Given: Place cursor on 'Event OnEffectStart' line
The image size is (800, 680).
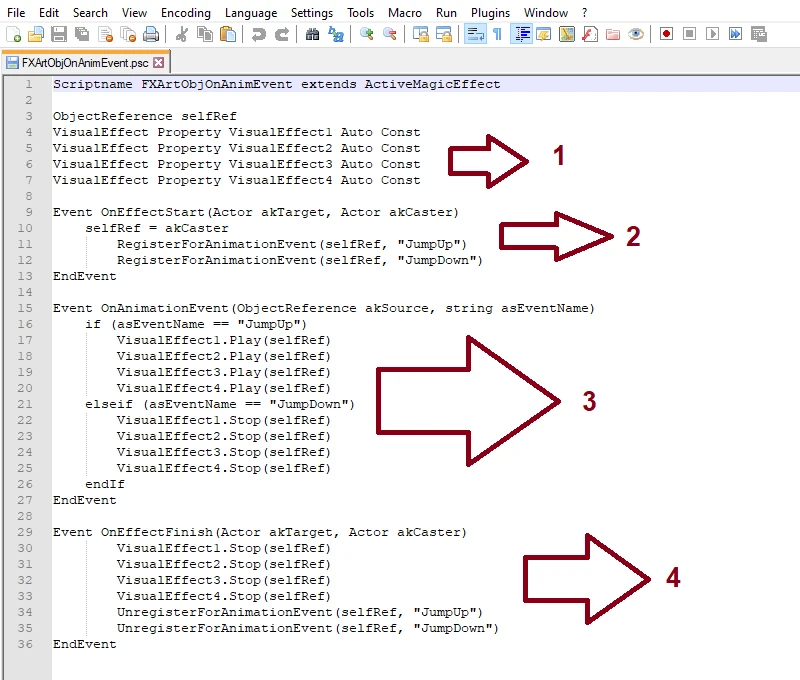Looking at the screenshot, I should (256, 212).
